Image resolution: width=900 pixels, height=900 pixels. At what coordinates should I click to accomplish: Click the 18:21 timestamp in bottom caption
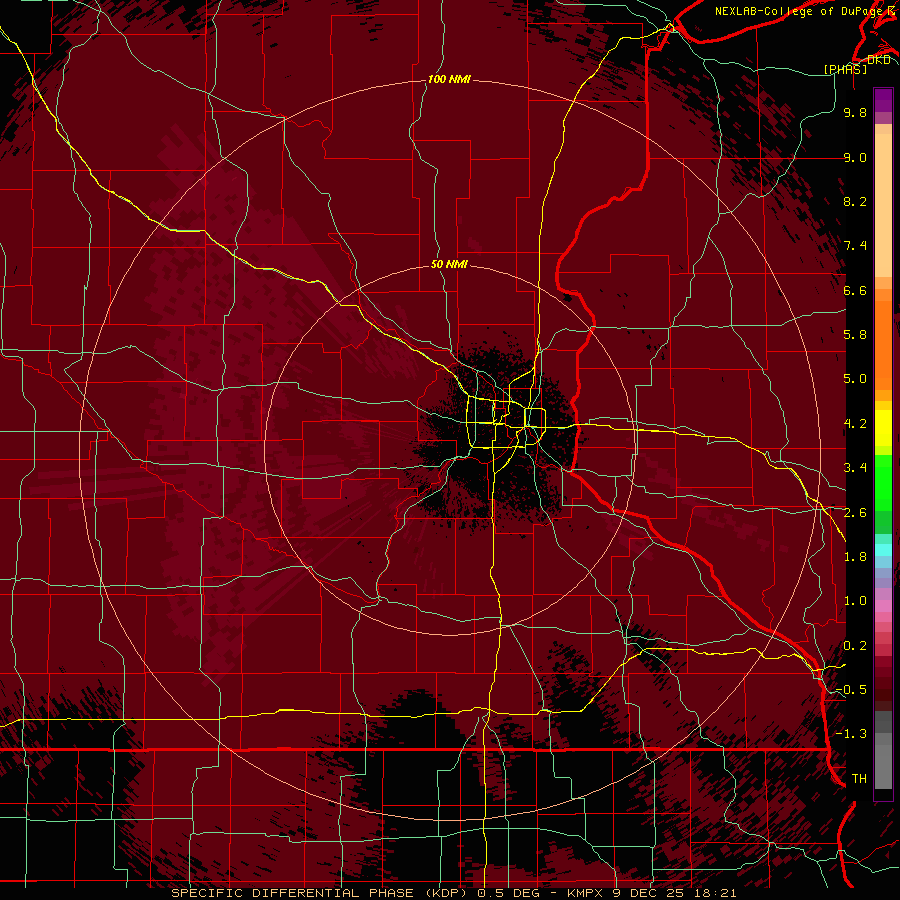point(716,893)
